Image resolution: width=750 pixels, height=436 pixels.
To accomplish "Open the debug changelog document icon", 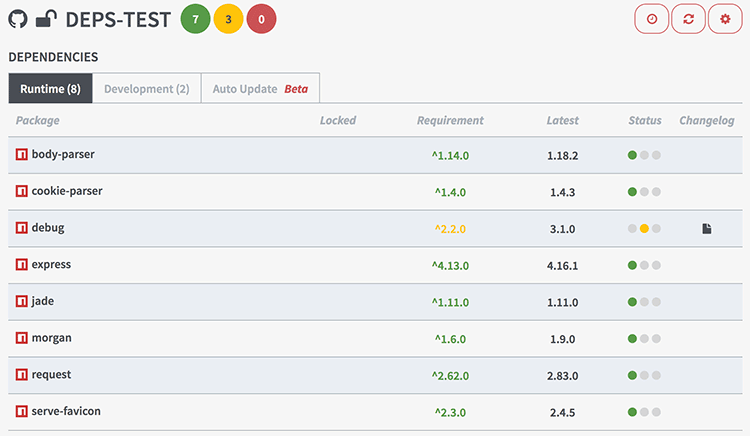I will point(706,229).
